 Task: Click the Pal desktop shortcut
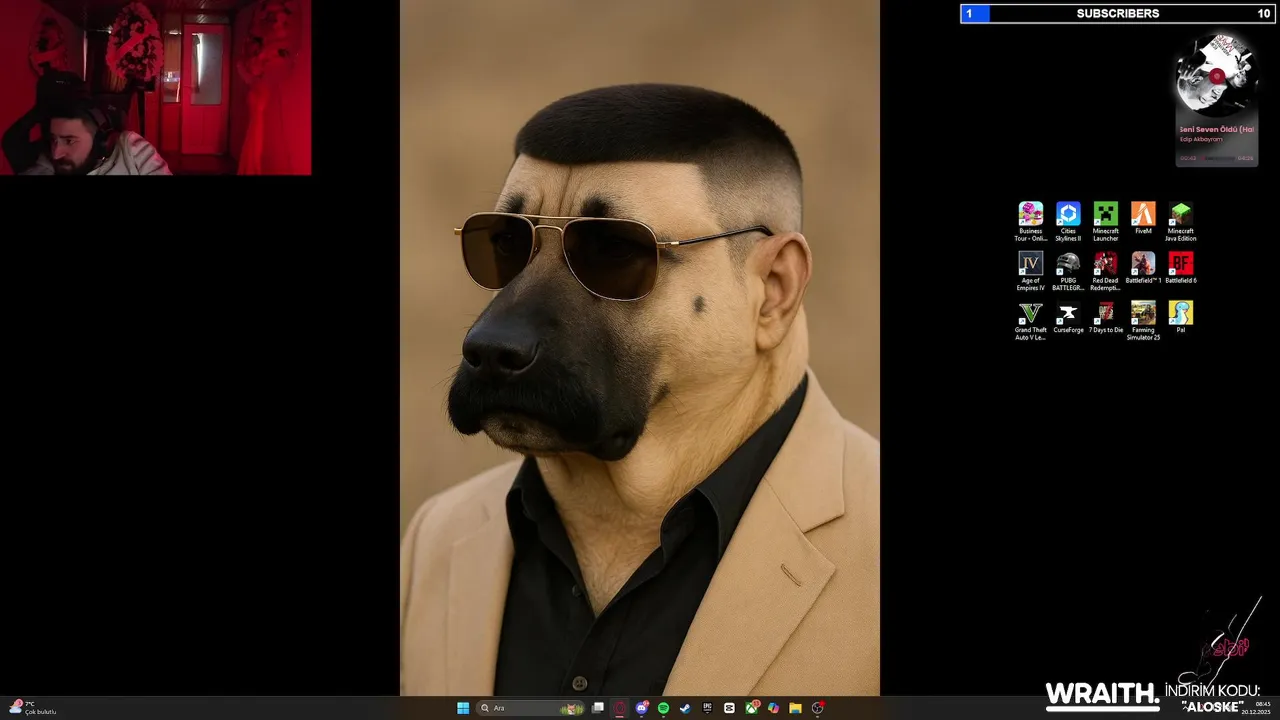pyautogui.click(x=1181, y=317)
